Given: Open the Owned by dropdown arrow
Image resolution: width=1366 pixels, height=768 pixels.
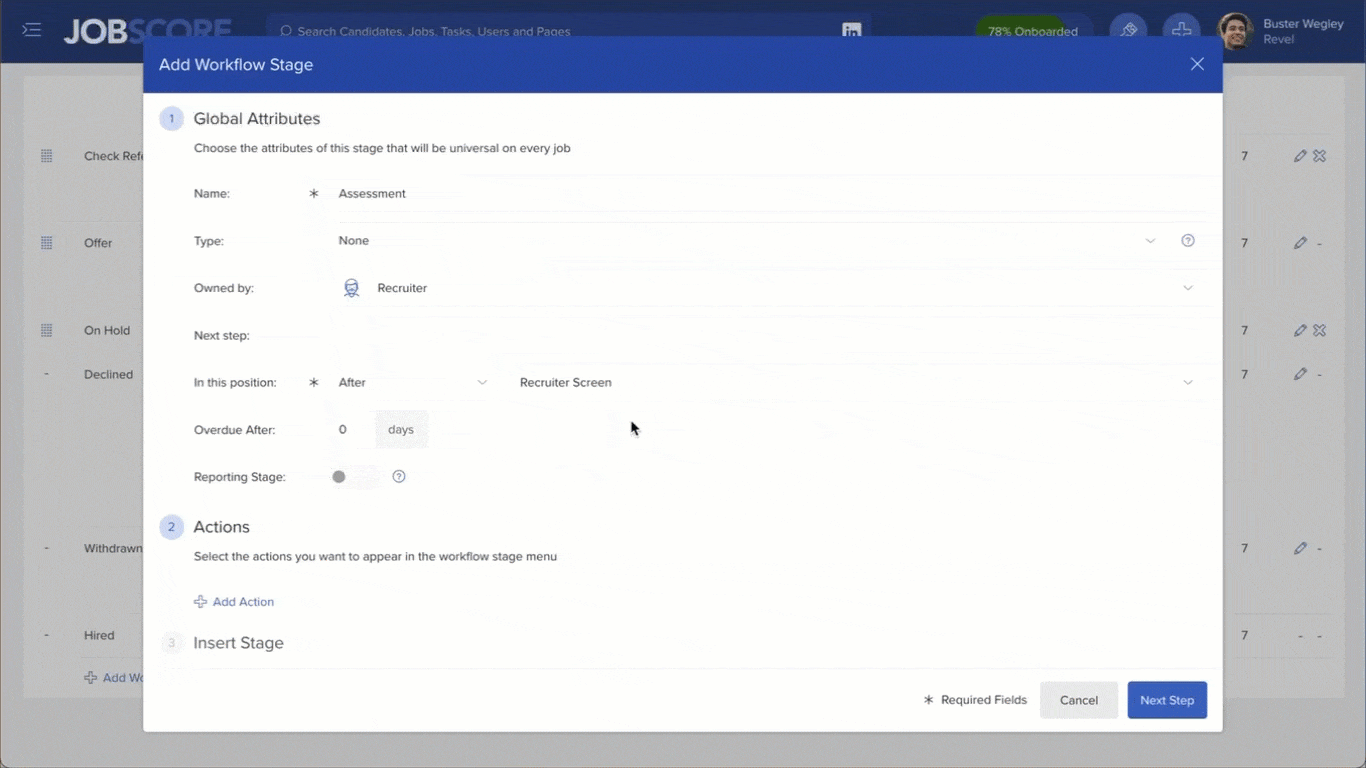Looking at the screenshot, I should click(1188, 288).
